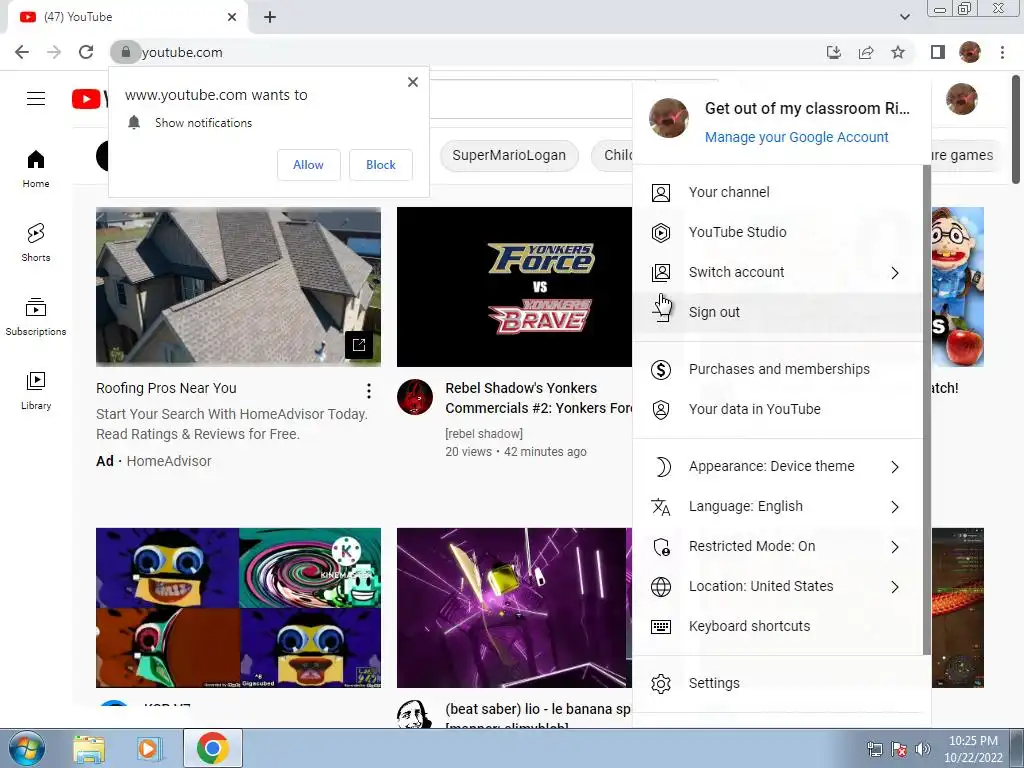Click the install app icon in address bar
Image resolution: width=1024 pixels, height=768 pixels.
tap(834, 52)
